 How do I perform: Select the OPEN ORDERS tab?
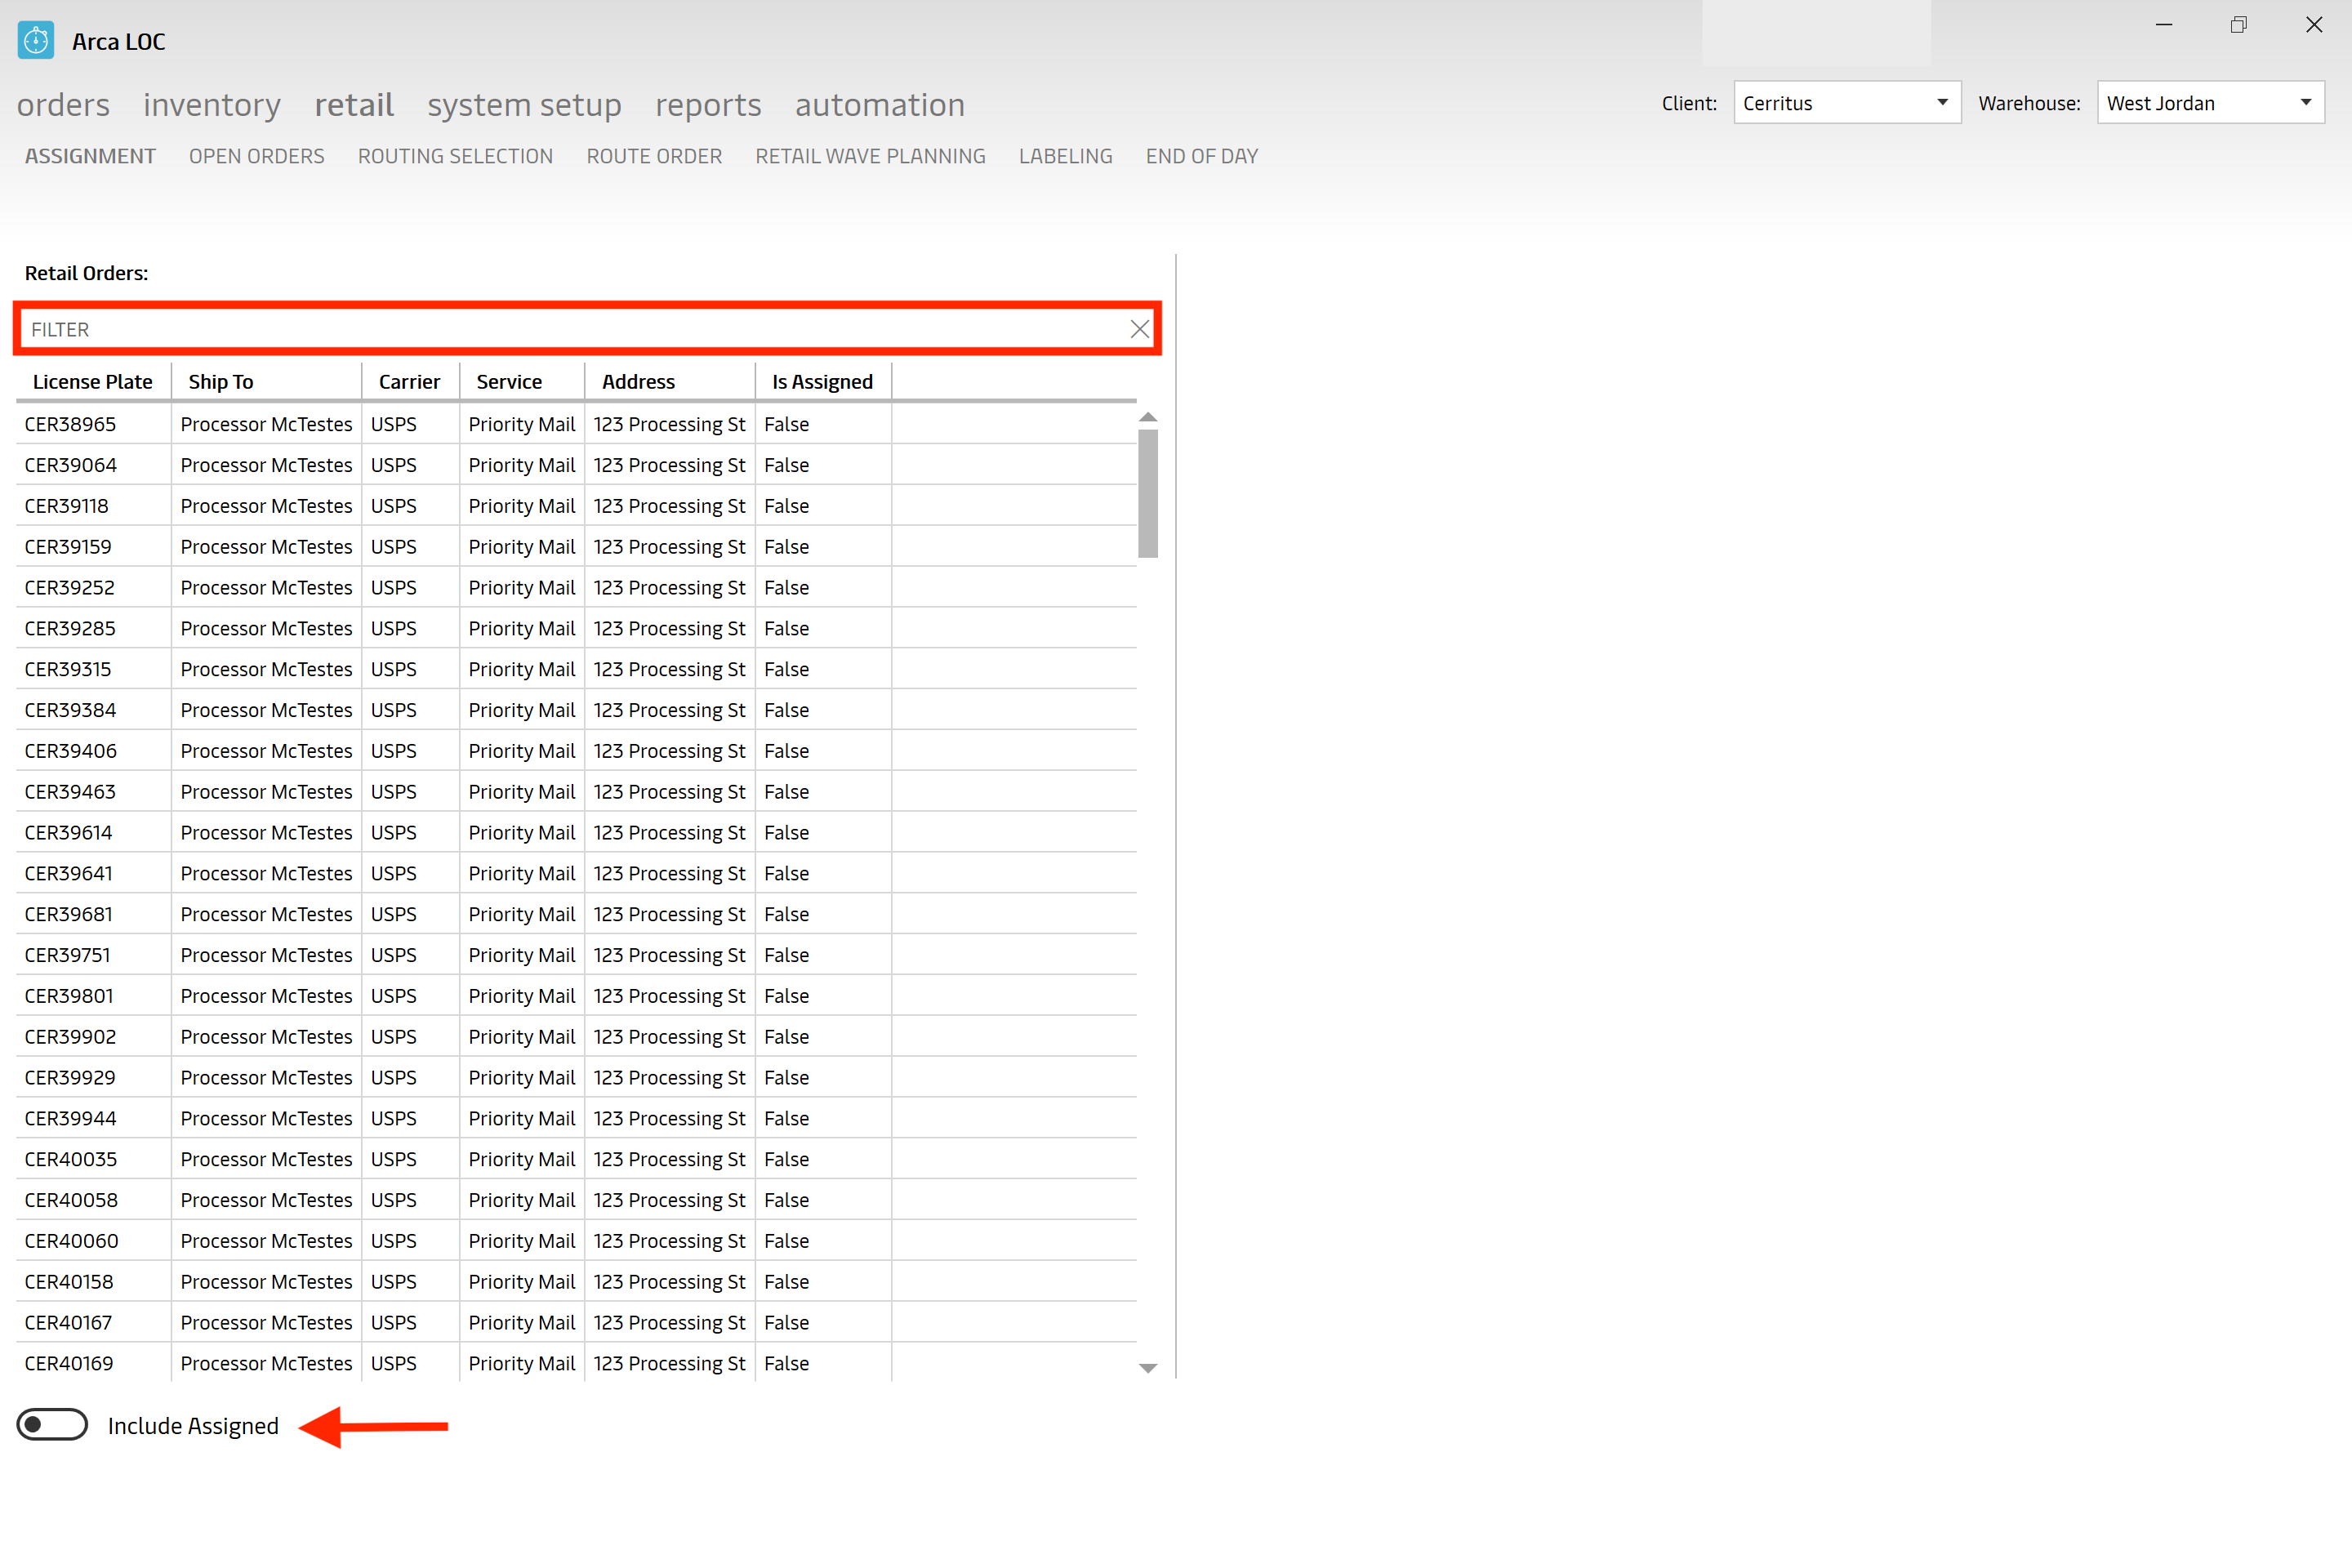(257, 156)
